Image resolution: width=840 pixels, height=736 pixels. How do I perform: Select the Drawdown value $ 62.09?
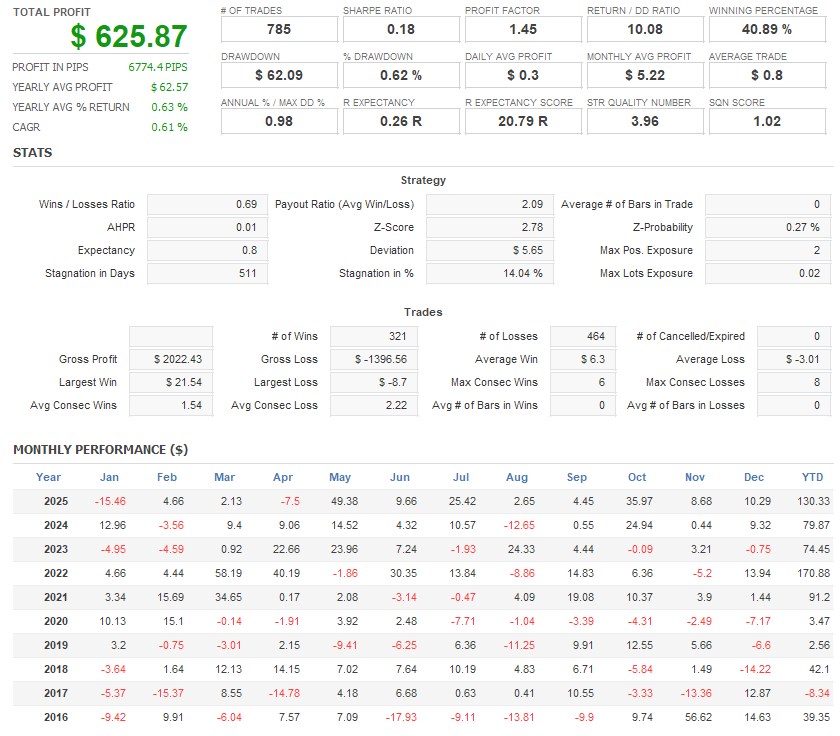click(278, 75)
